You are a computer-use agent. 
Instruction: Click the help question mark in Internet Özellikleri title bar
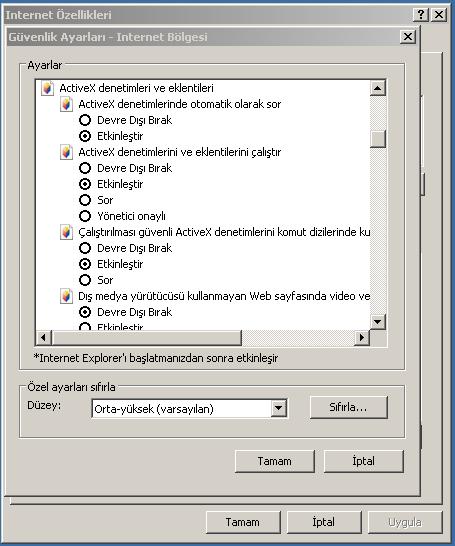[421, 15]
